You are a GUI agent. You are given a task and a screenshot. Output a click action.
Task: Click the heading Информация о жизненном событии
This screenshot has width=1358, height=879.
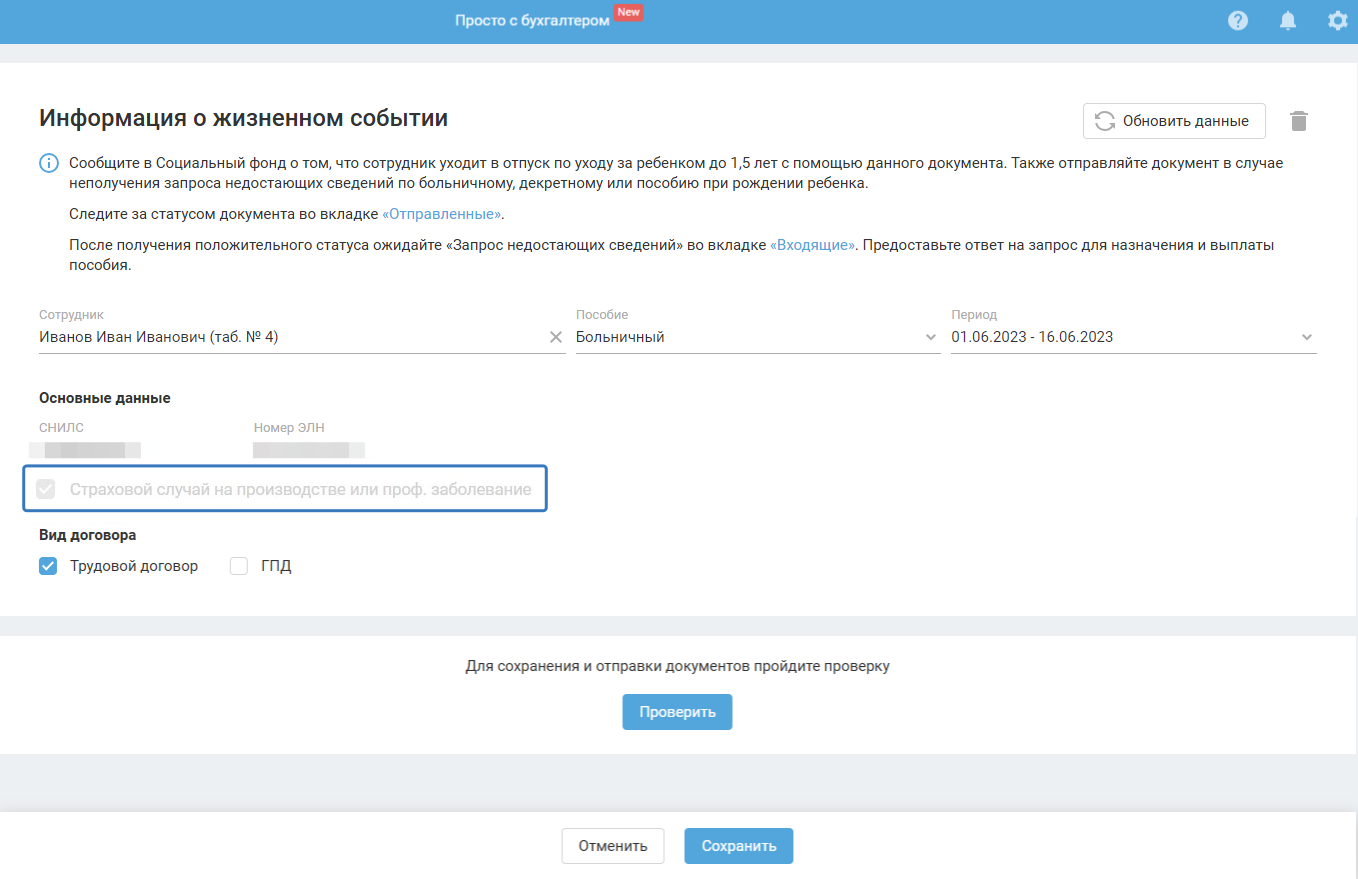pos(243,119)
